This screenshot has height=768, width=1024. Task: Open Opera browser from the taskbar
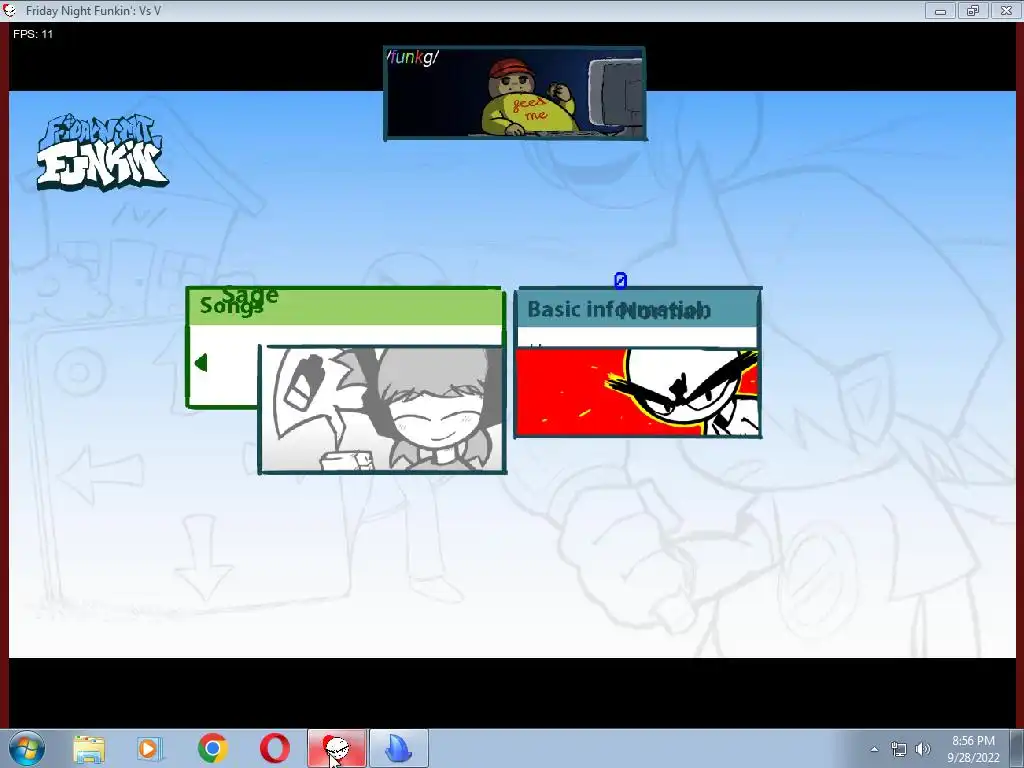(274, 748)
